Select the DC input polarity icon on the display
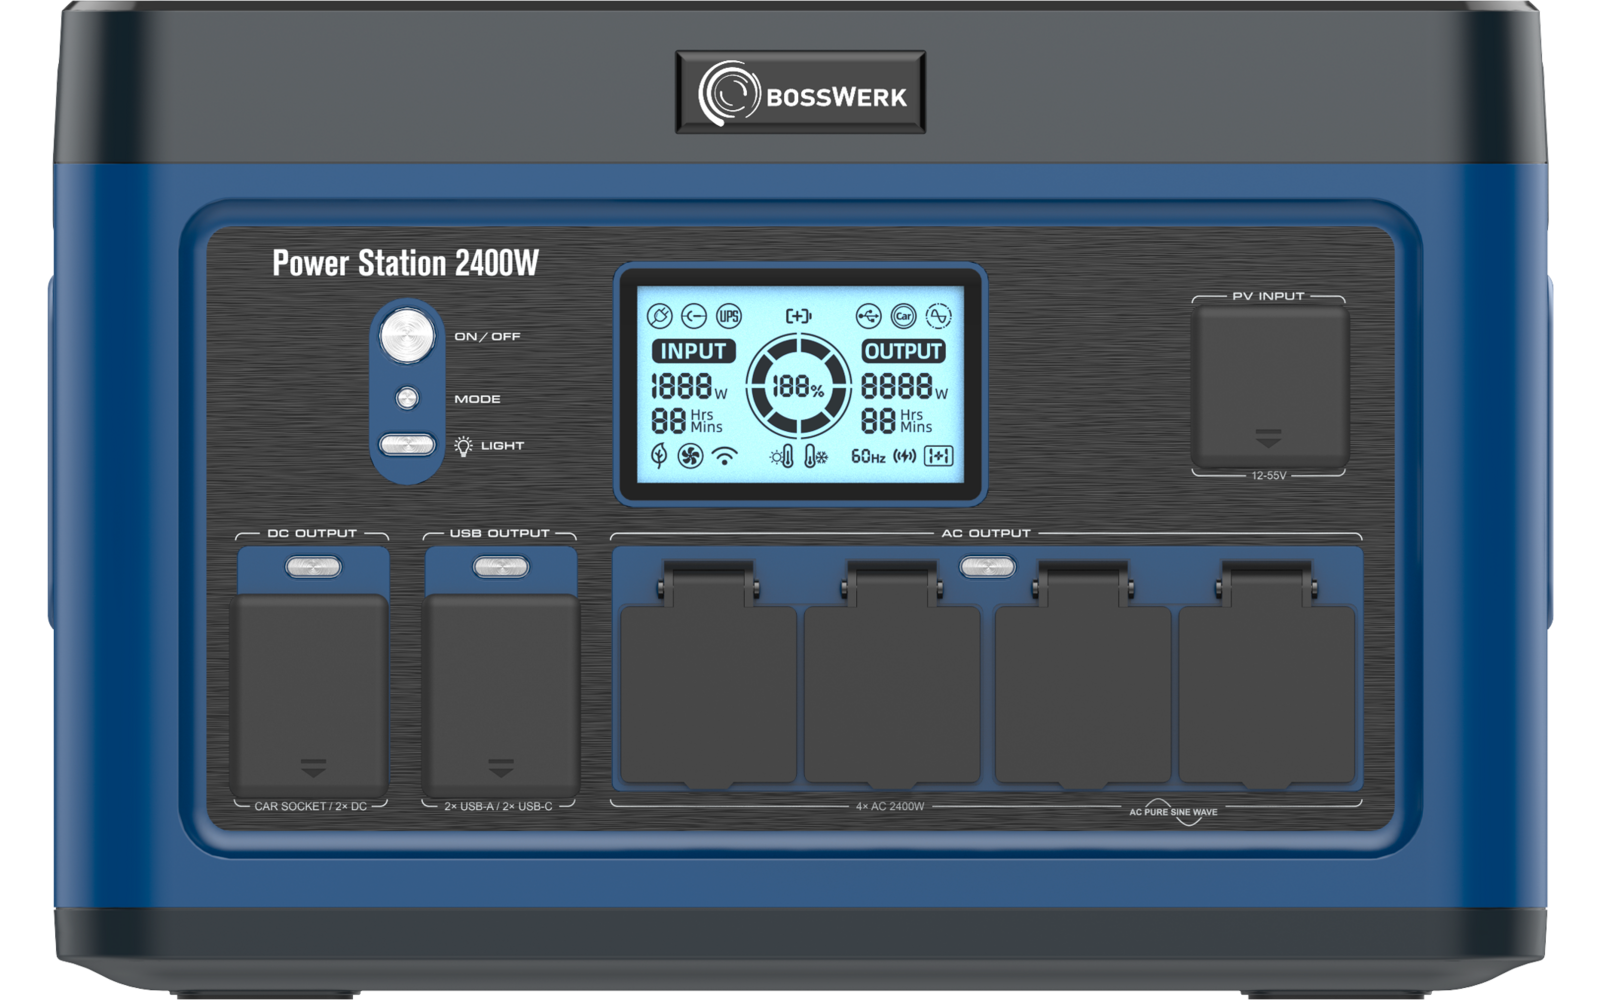 (x=694, y=317)
